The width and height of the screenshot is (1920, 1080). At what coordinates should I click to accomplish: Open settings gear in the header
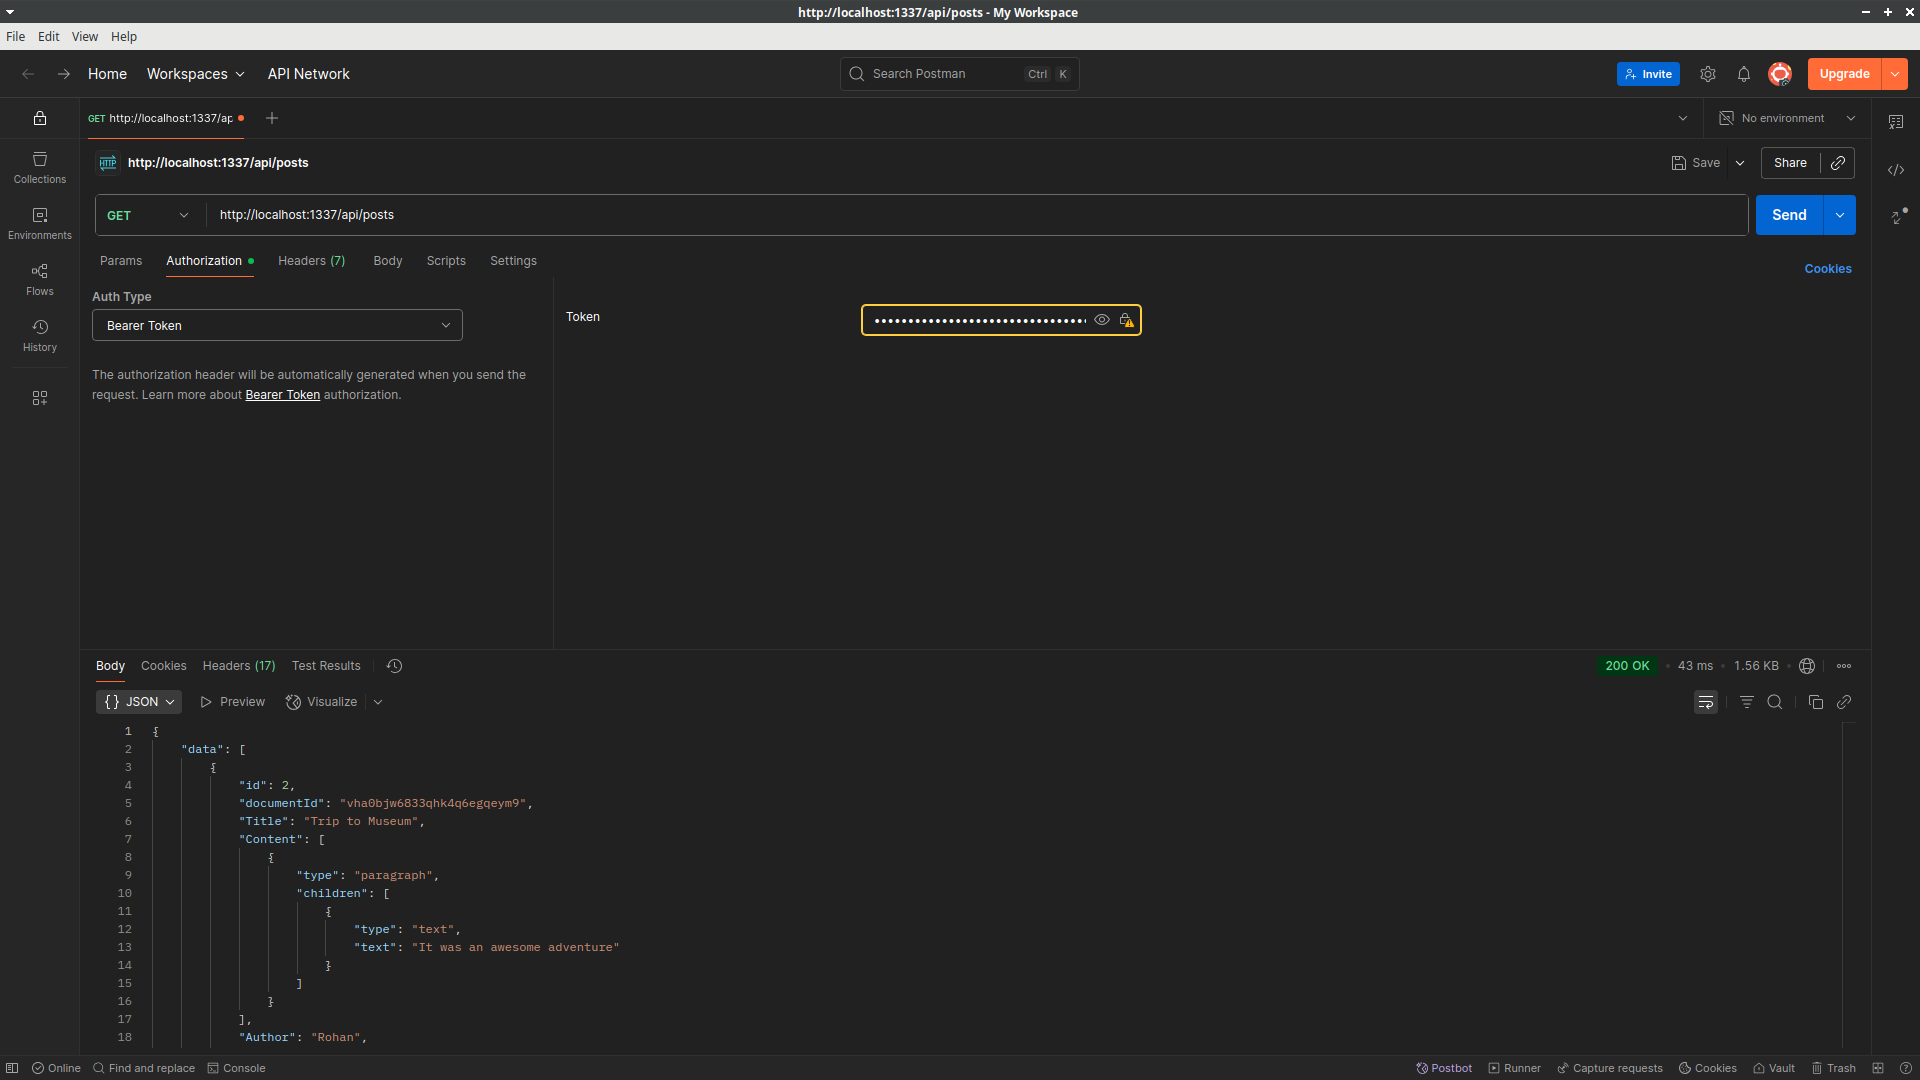(1708, 74)
